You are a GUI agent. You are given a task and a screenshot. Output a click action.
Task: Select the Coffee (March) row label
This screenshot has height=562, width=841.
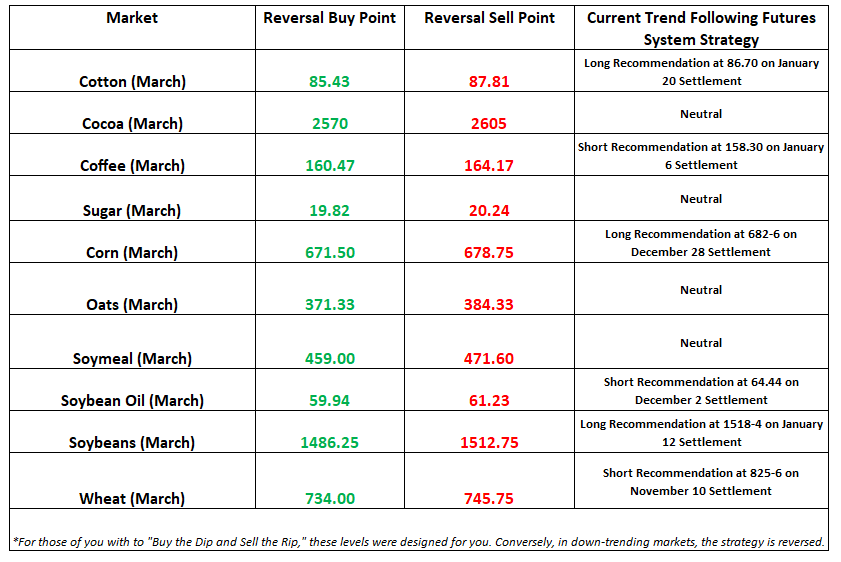click(132, 166)
